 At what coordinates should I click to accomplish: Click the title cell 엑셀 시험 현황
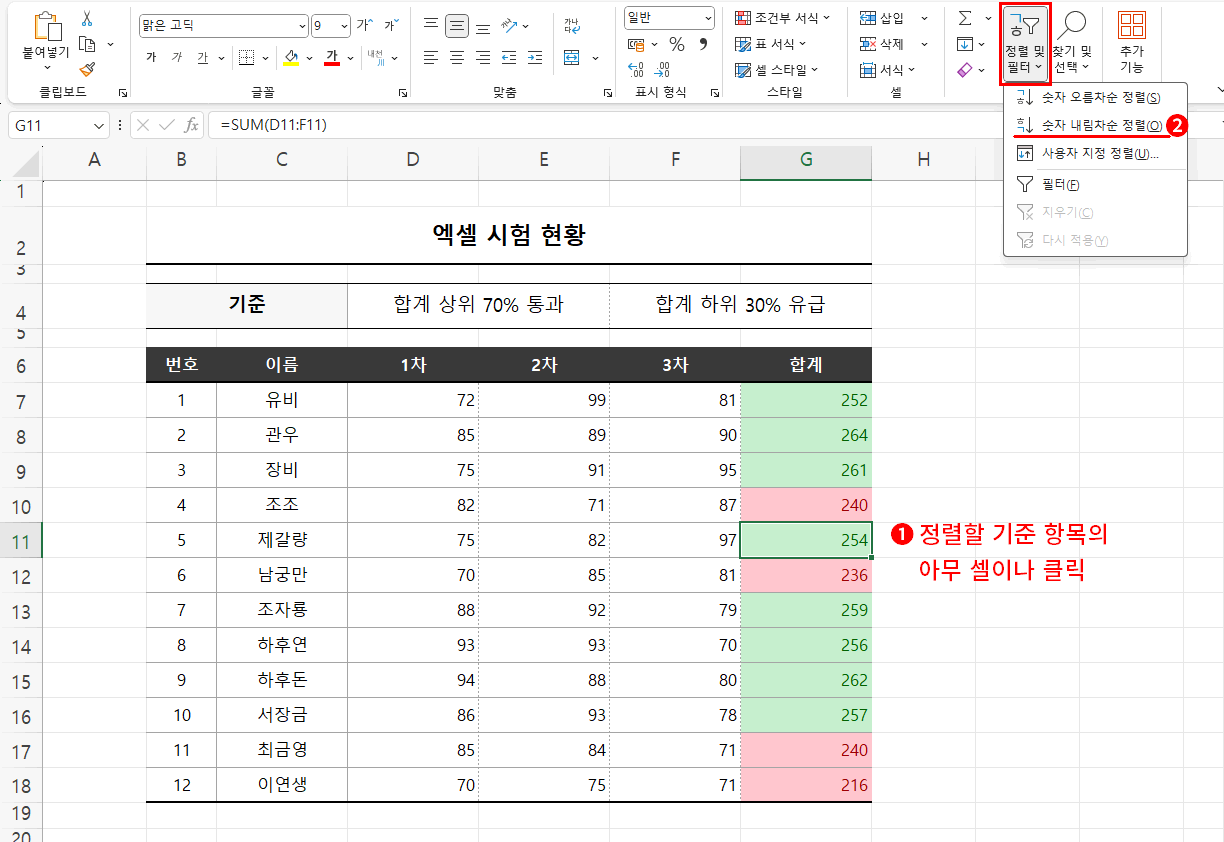[509, 235]
